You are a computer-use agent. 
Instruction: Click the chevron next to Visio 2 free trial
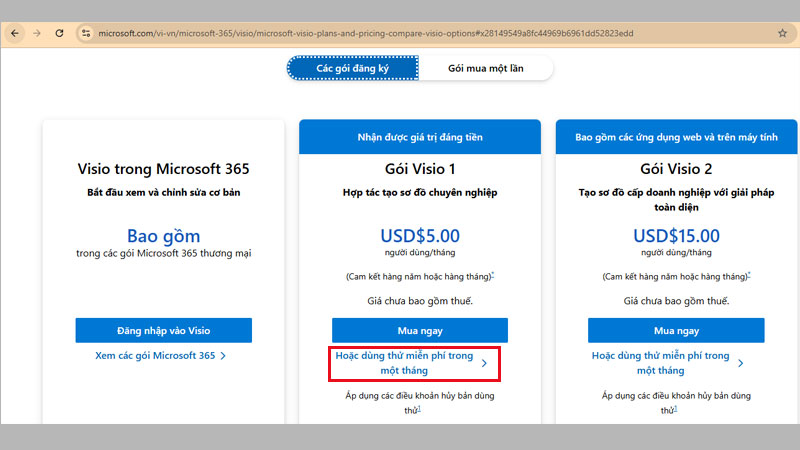tap(741, 363)
